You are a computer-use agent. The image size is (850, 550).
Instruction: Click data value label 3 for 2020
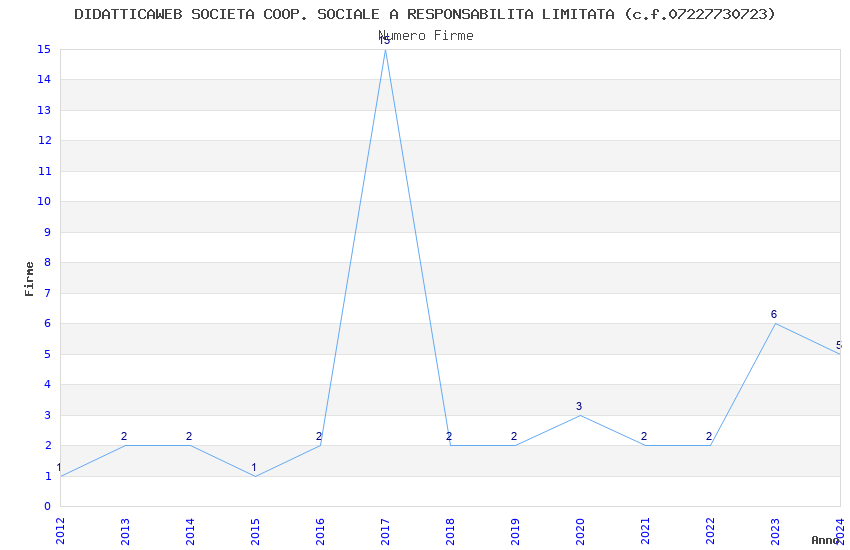(579, 406)
